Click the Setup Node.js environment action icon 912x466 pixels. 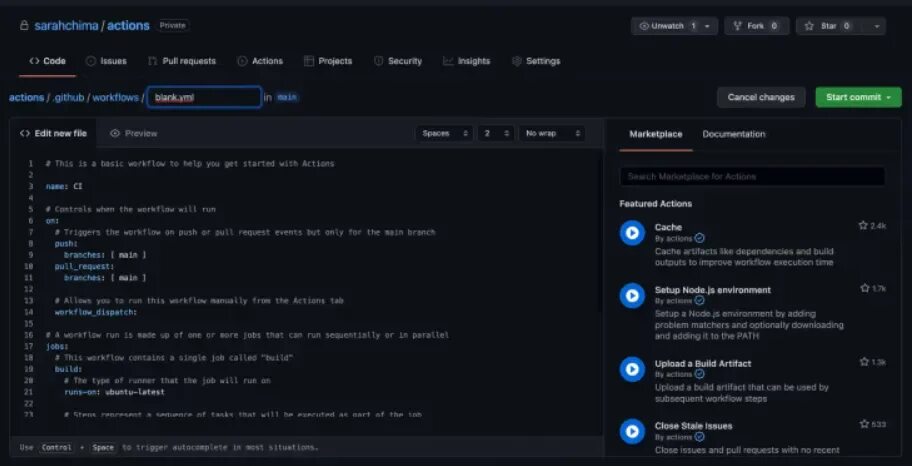pos(632,296)
